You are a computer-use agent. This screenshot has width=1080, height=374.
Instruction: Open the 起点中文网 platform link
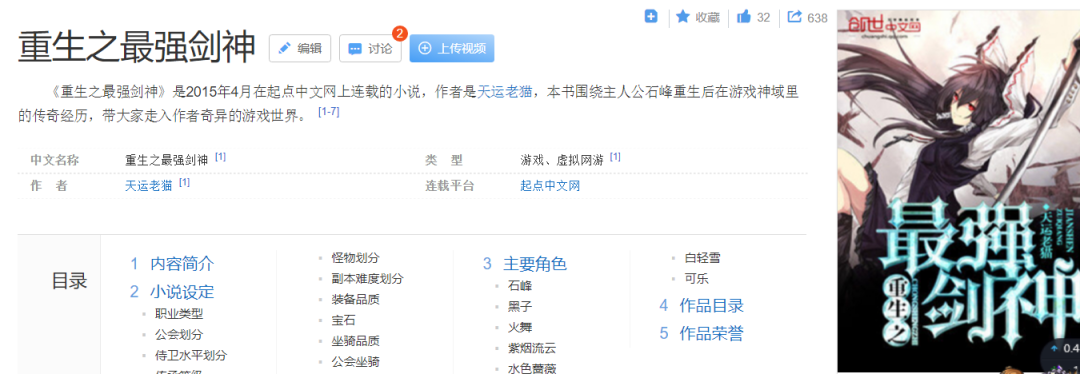click(550, 186)
